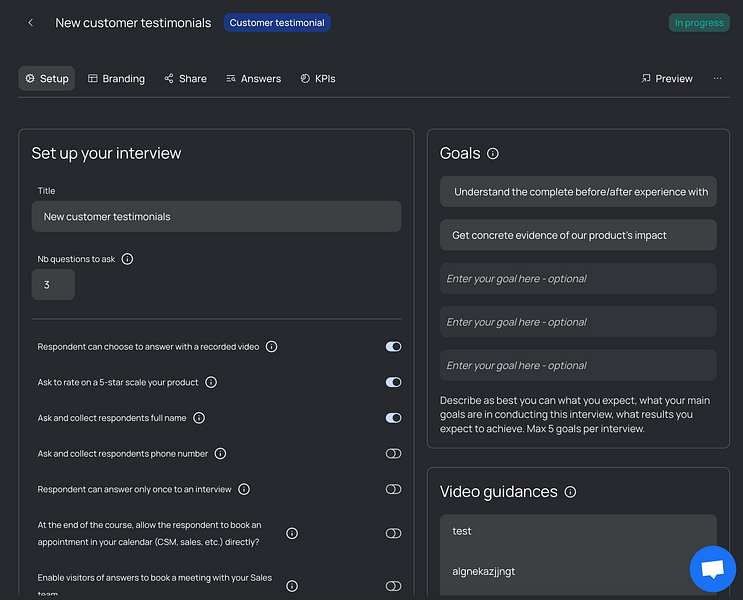Switch to the Branding tab
Screen dimensions: 743x600
click(x=116, y=79)
